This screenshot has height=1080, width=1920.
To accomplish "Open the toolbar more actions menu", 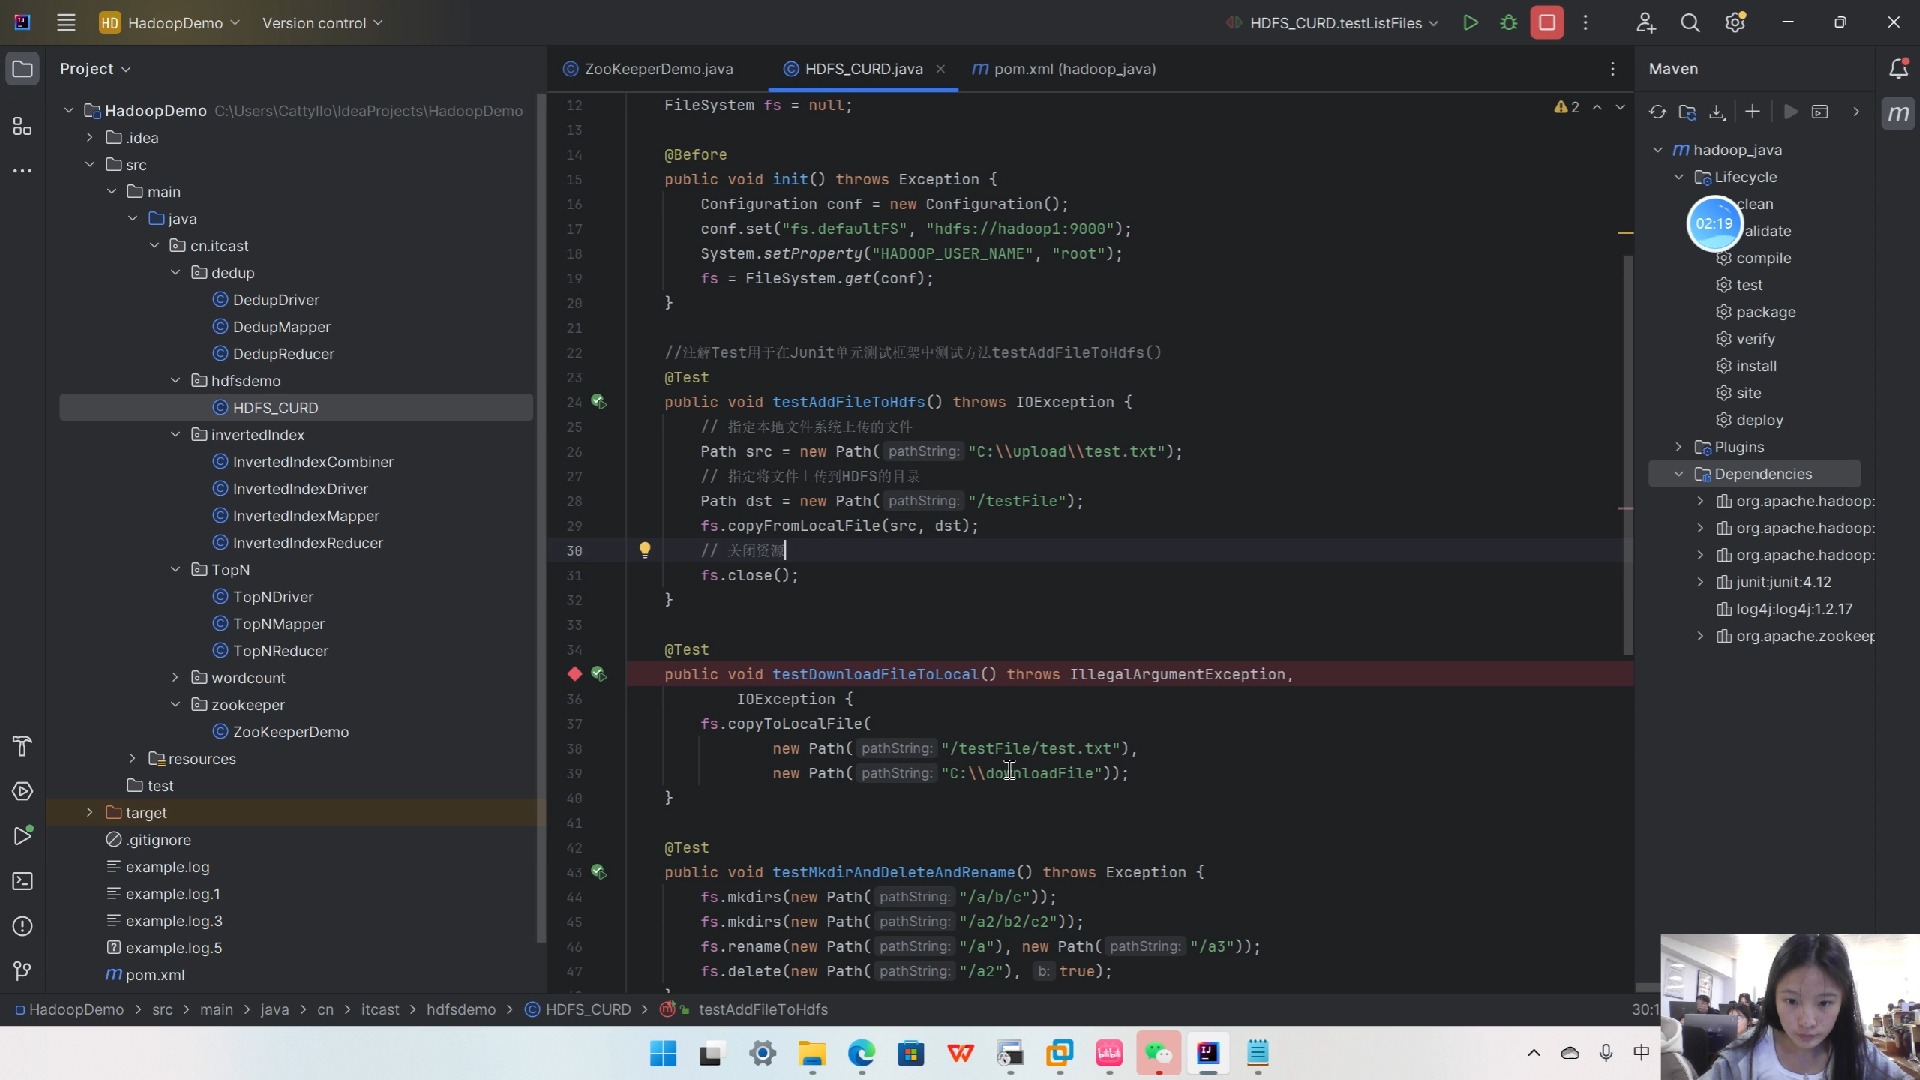I will coord(1586,22).
